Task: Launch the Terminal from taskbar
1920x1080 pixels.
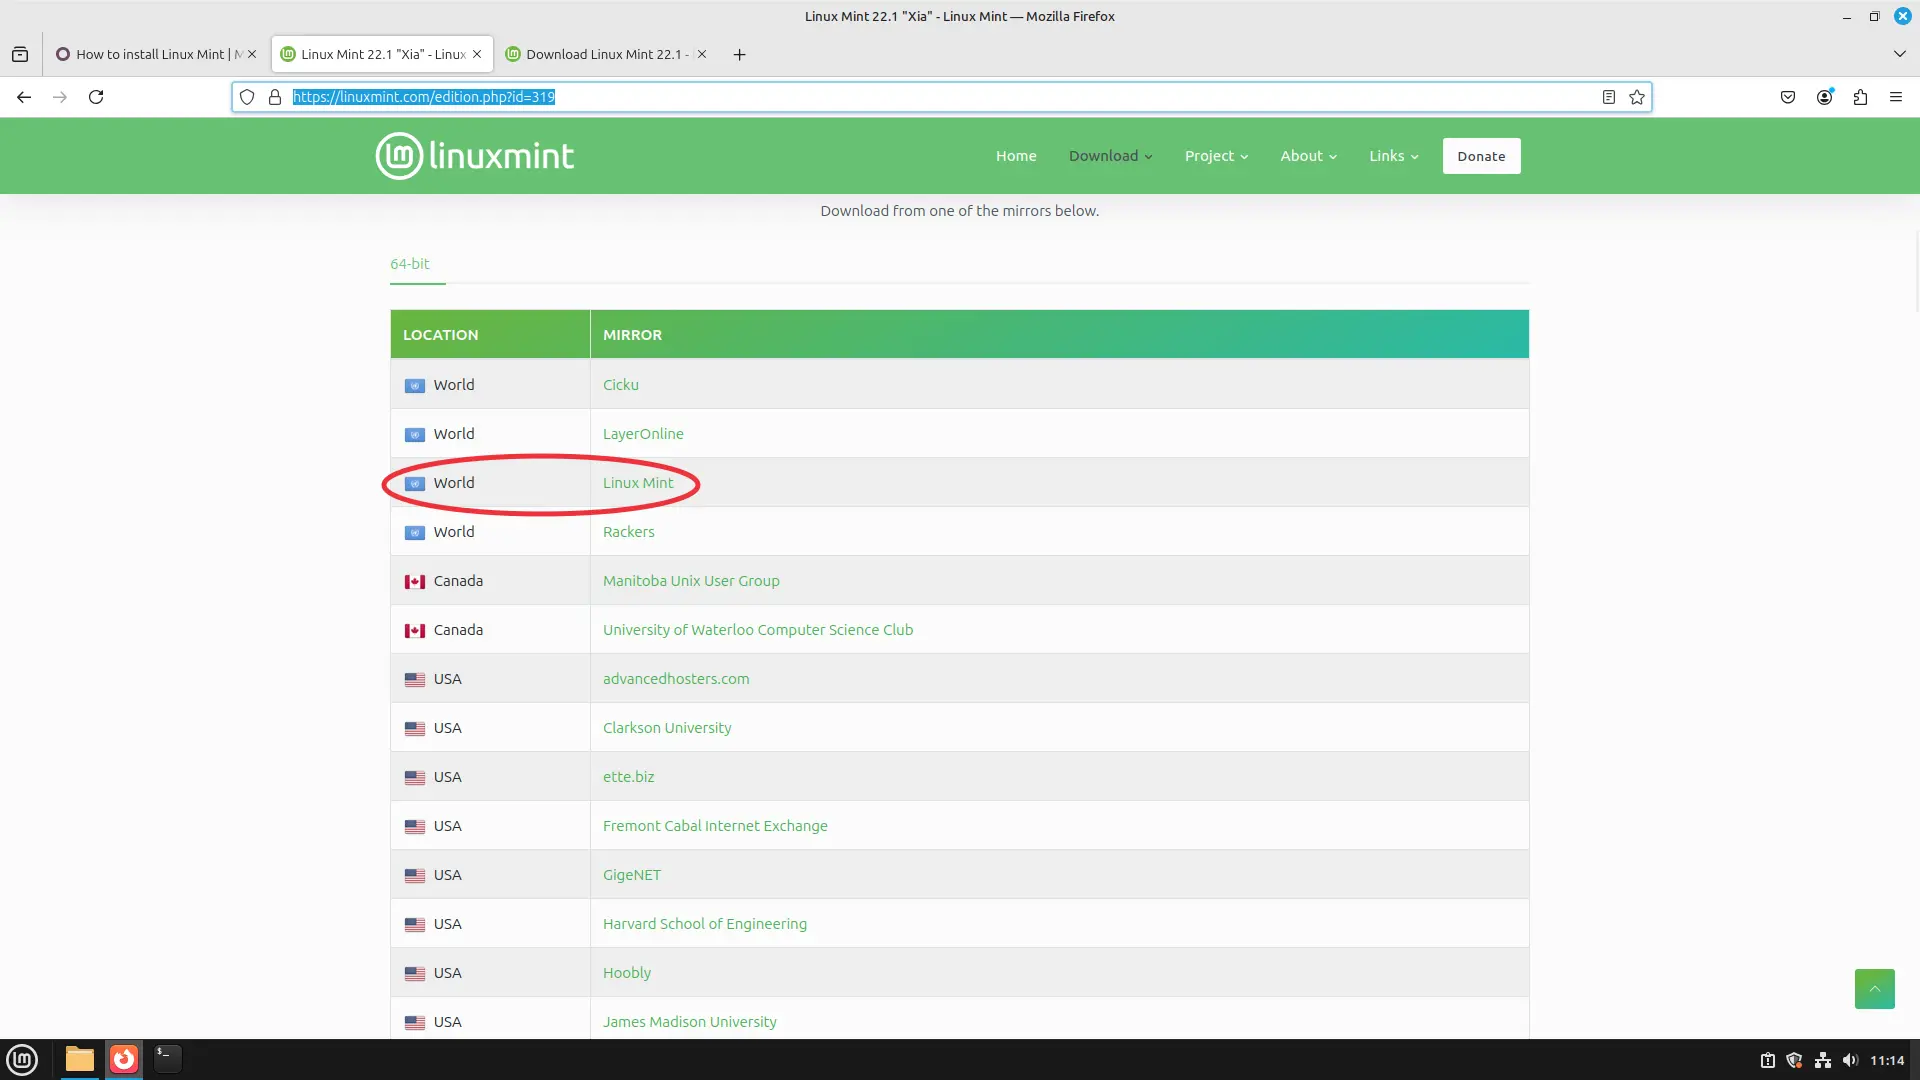Action: tap(168, 1059)
